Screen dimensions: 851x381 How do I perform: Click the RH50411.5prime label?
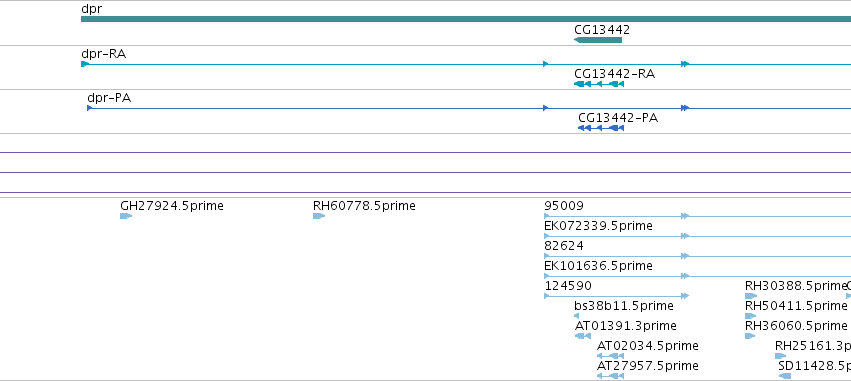point(796,306)
